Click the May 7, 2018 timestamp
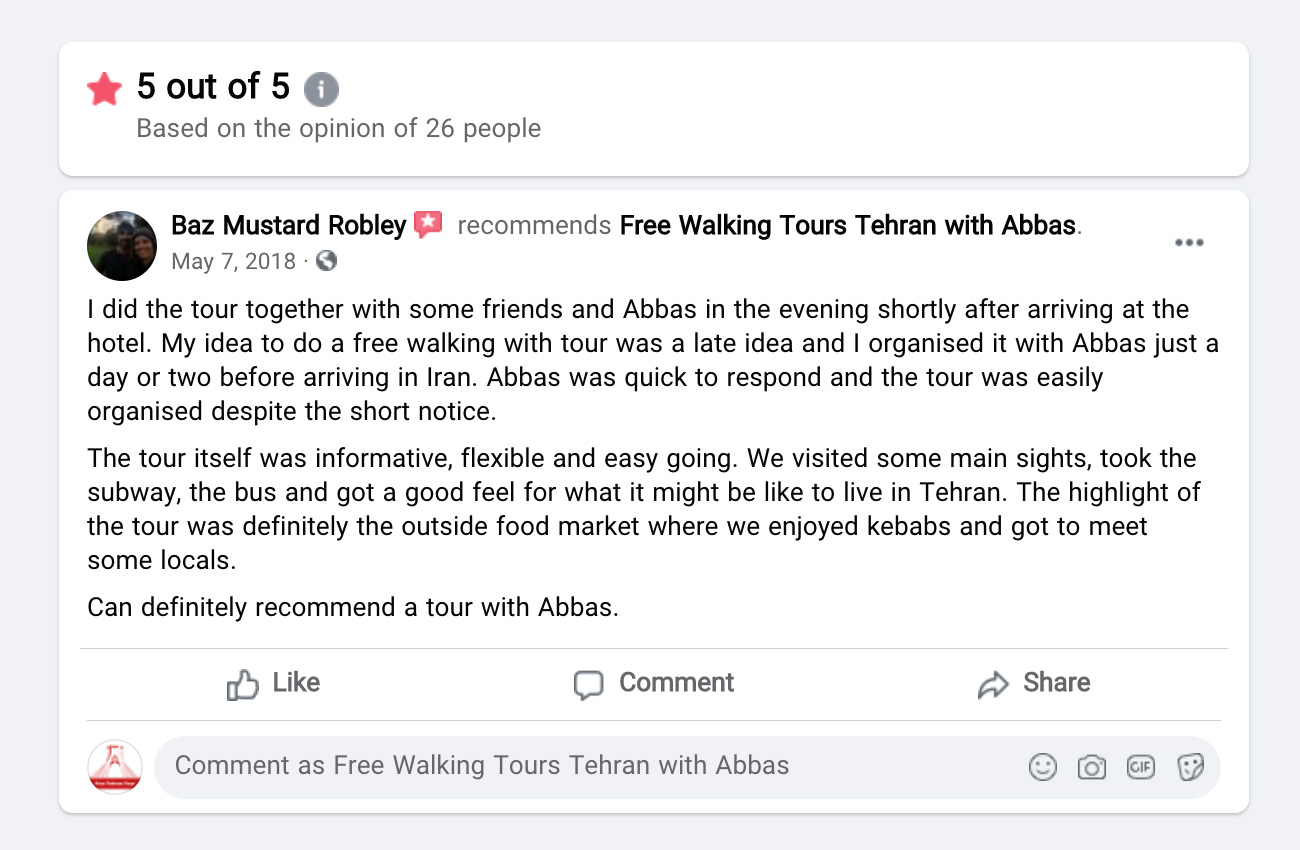 tap(234, 262)
